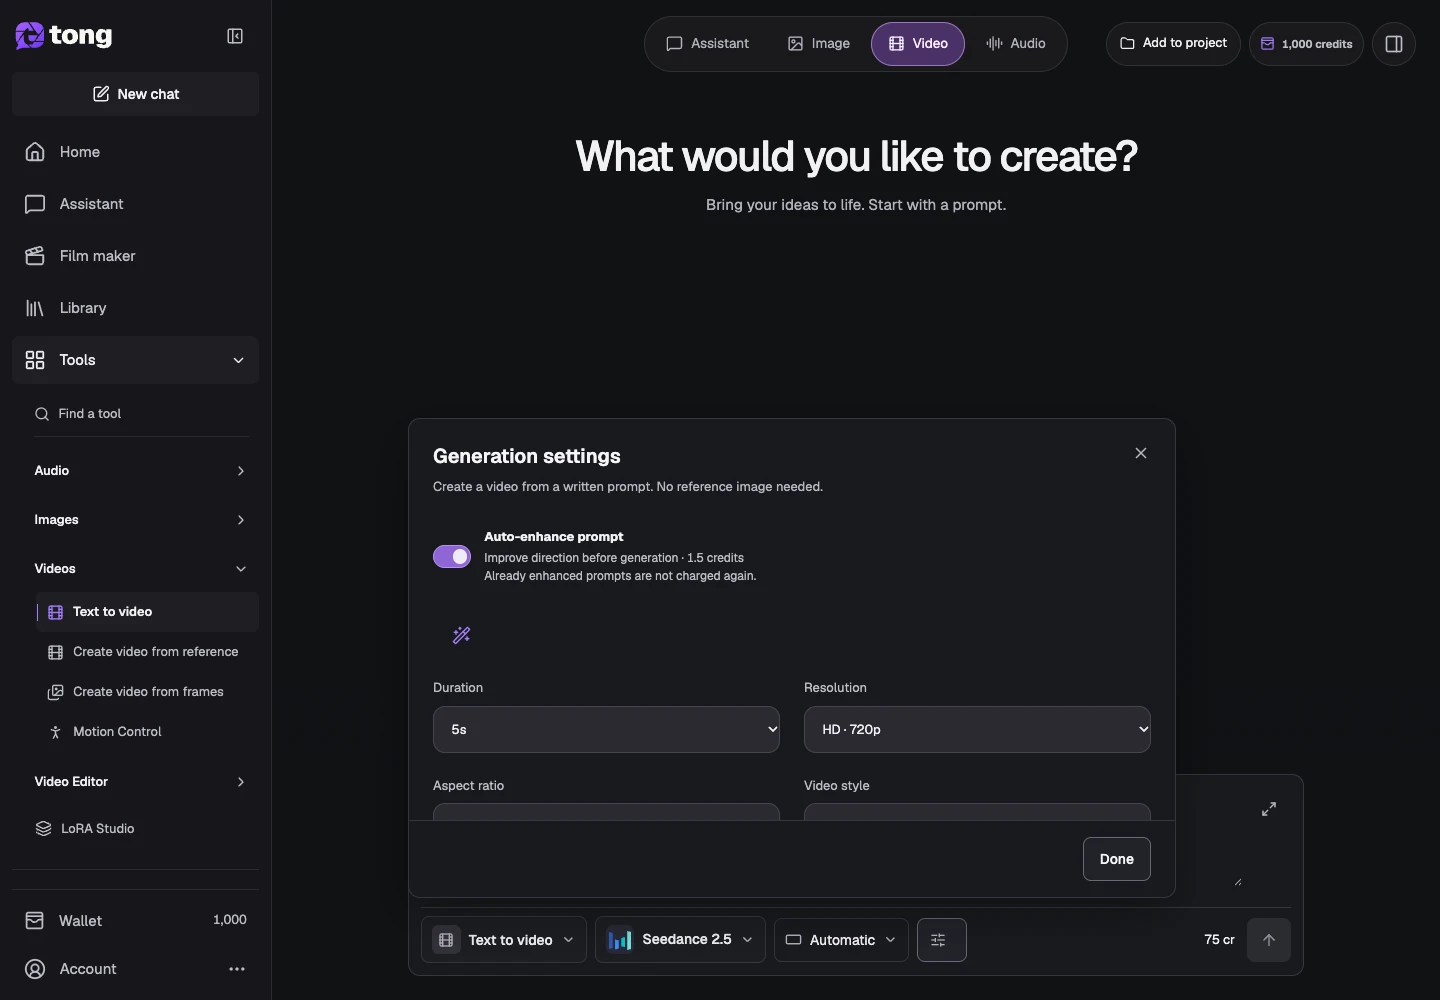Click the Add to project button
Screen dimensions: 1440x1000
coord(1173,44)
